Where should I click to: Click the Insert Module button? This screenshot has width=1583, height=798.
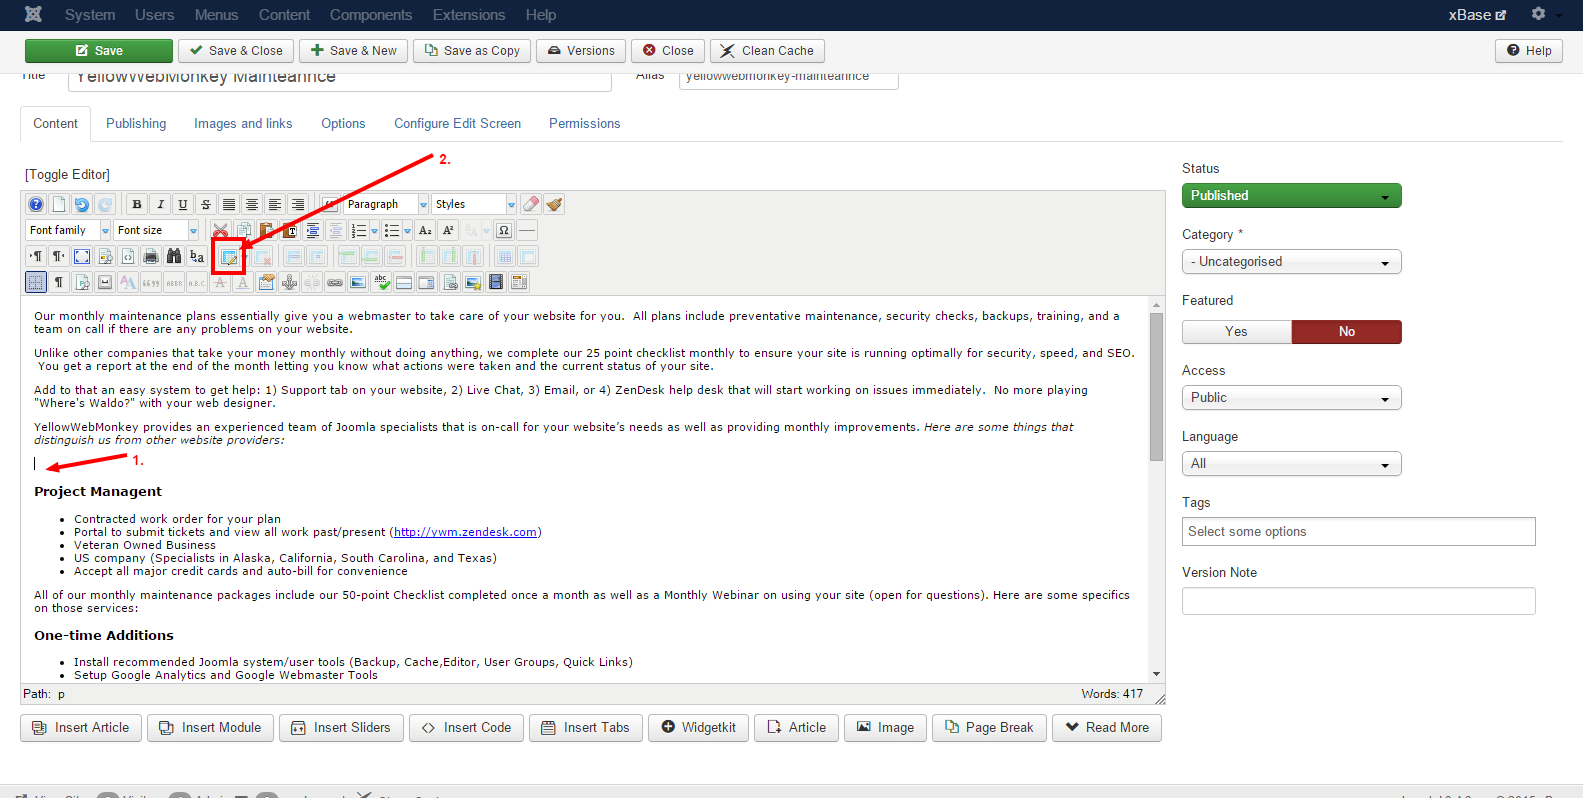pos(210,728)
